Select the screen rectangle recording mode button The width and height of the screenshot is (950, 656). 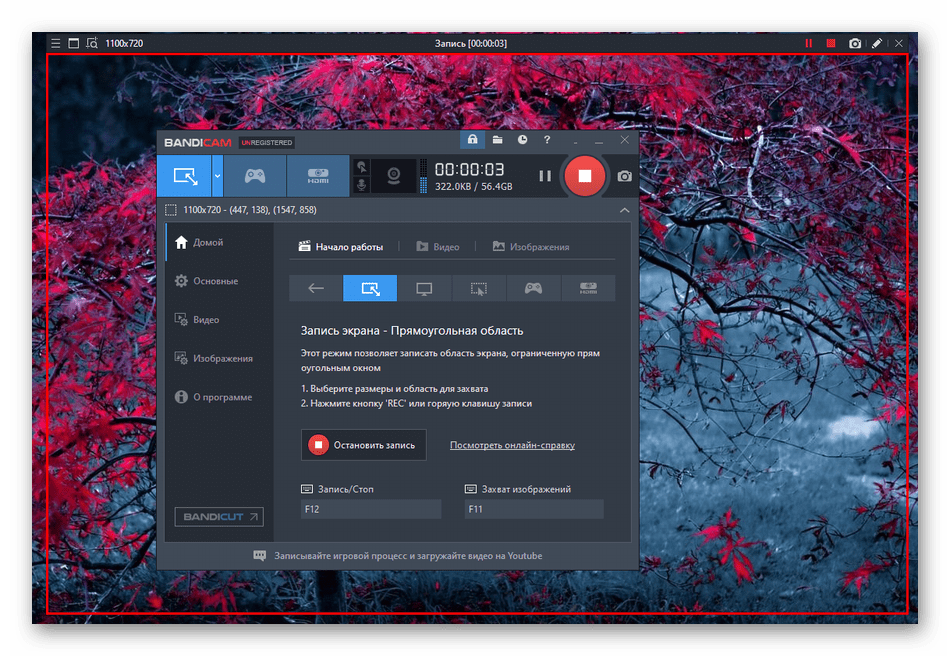(184, 176)
